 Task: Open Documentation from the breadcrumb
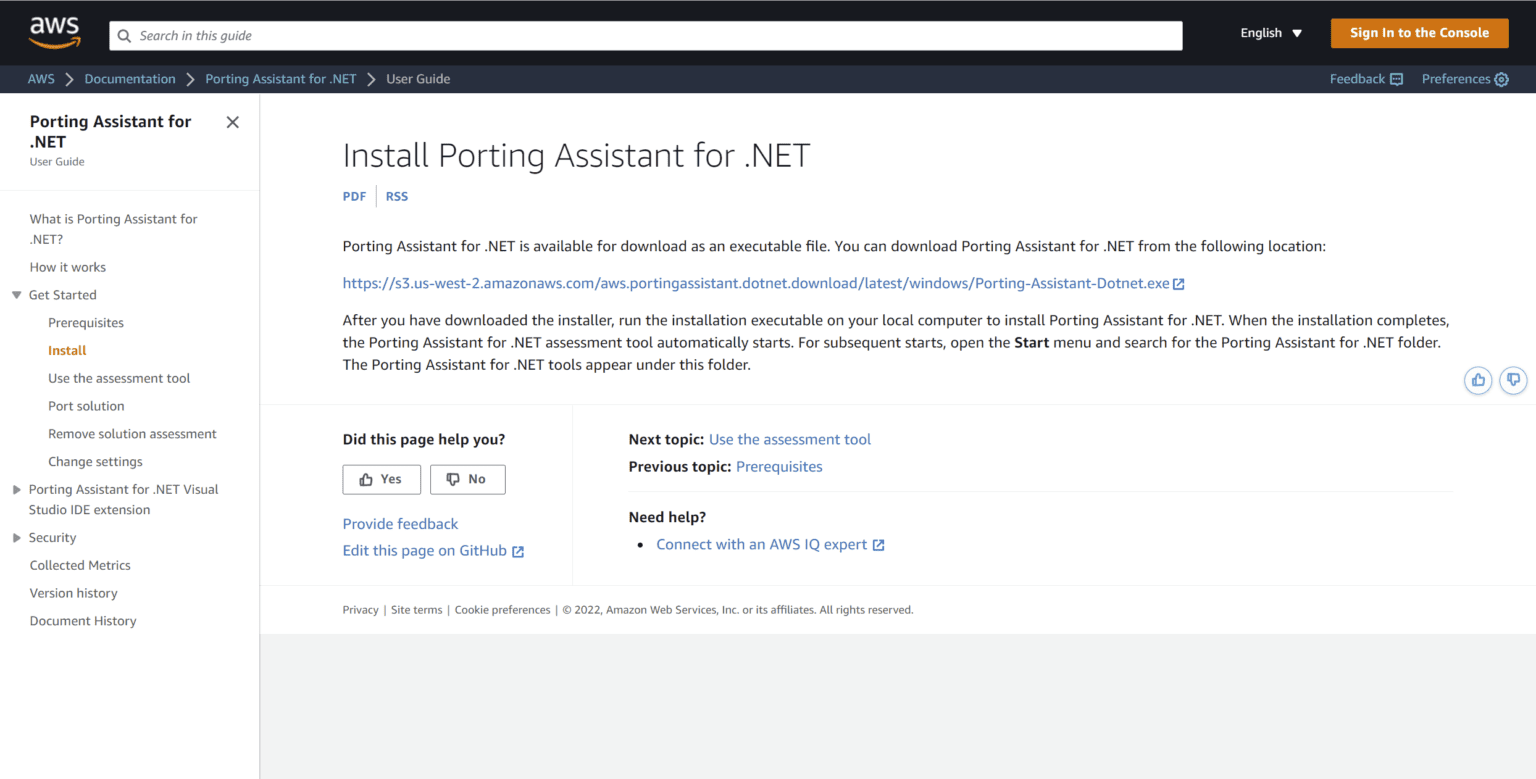(130, 78)
